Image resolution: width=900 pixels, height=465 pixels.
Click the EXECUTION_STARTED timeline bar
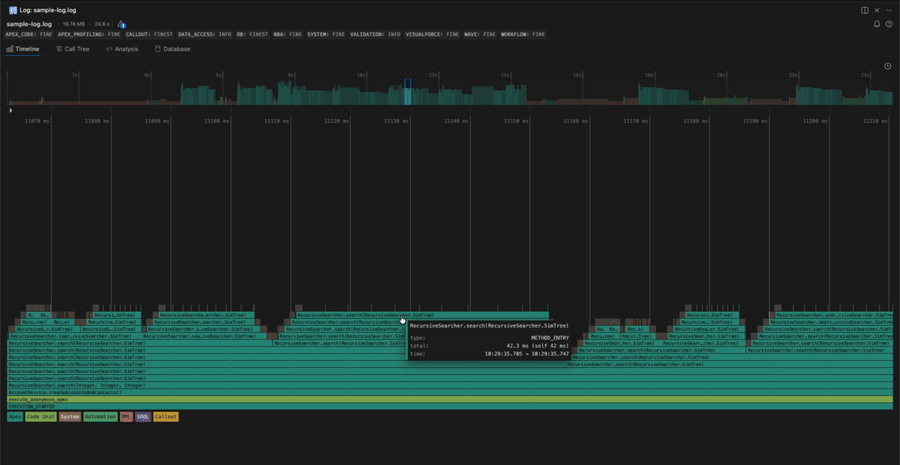pos(450,406)
